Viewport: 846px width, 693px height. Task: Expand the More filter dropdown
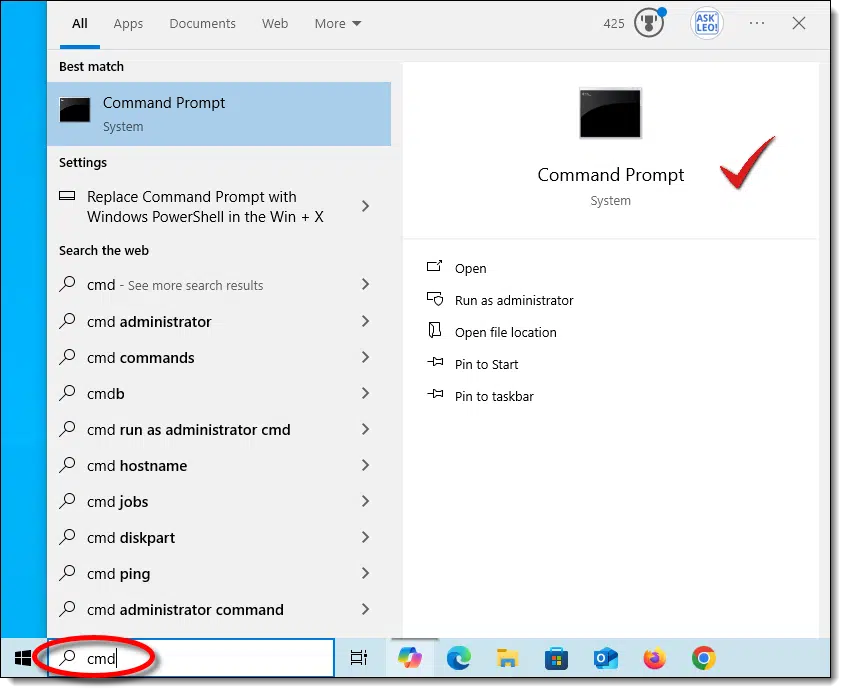click(x=338, y=24)
